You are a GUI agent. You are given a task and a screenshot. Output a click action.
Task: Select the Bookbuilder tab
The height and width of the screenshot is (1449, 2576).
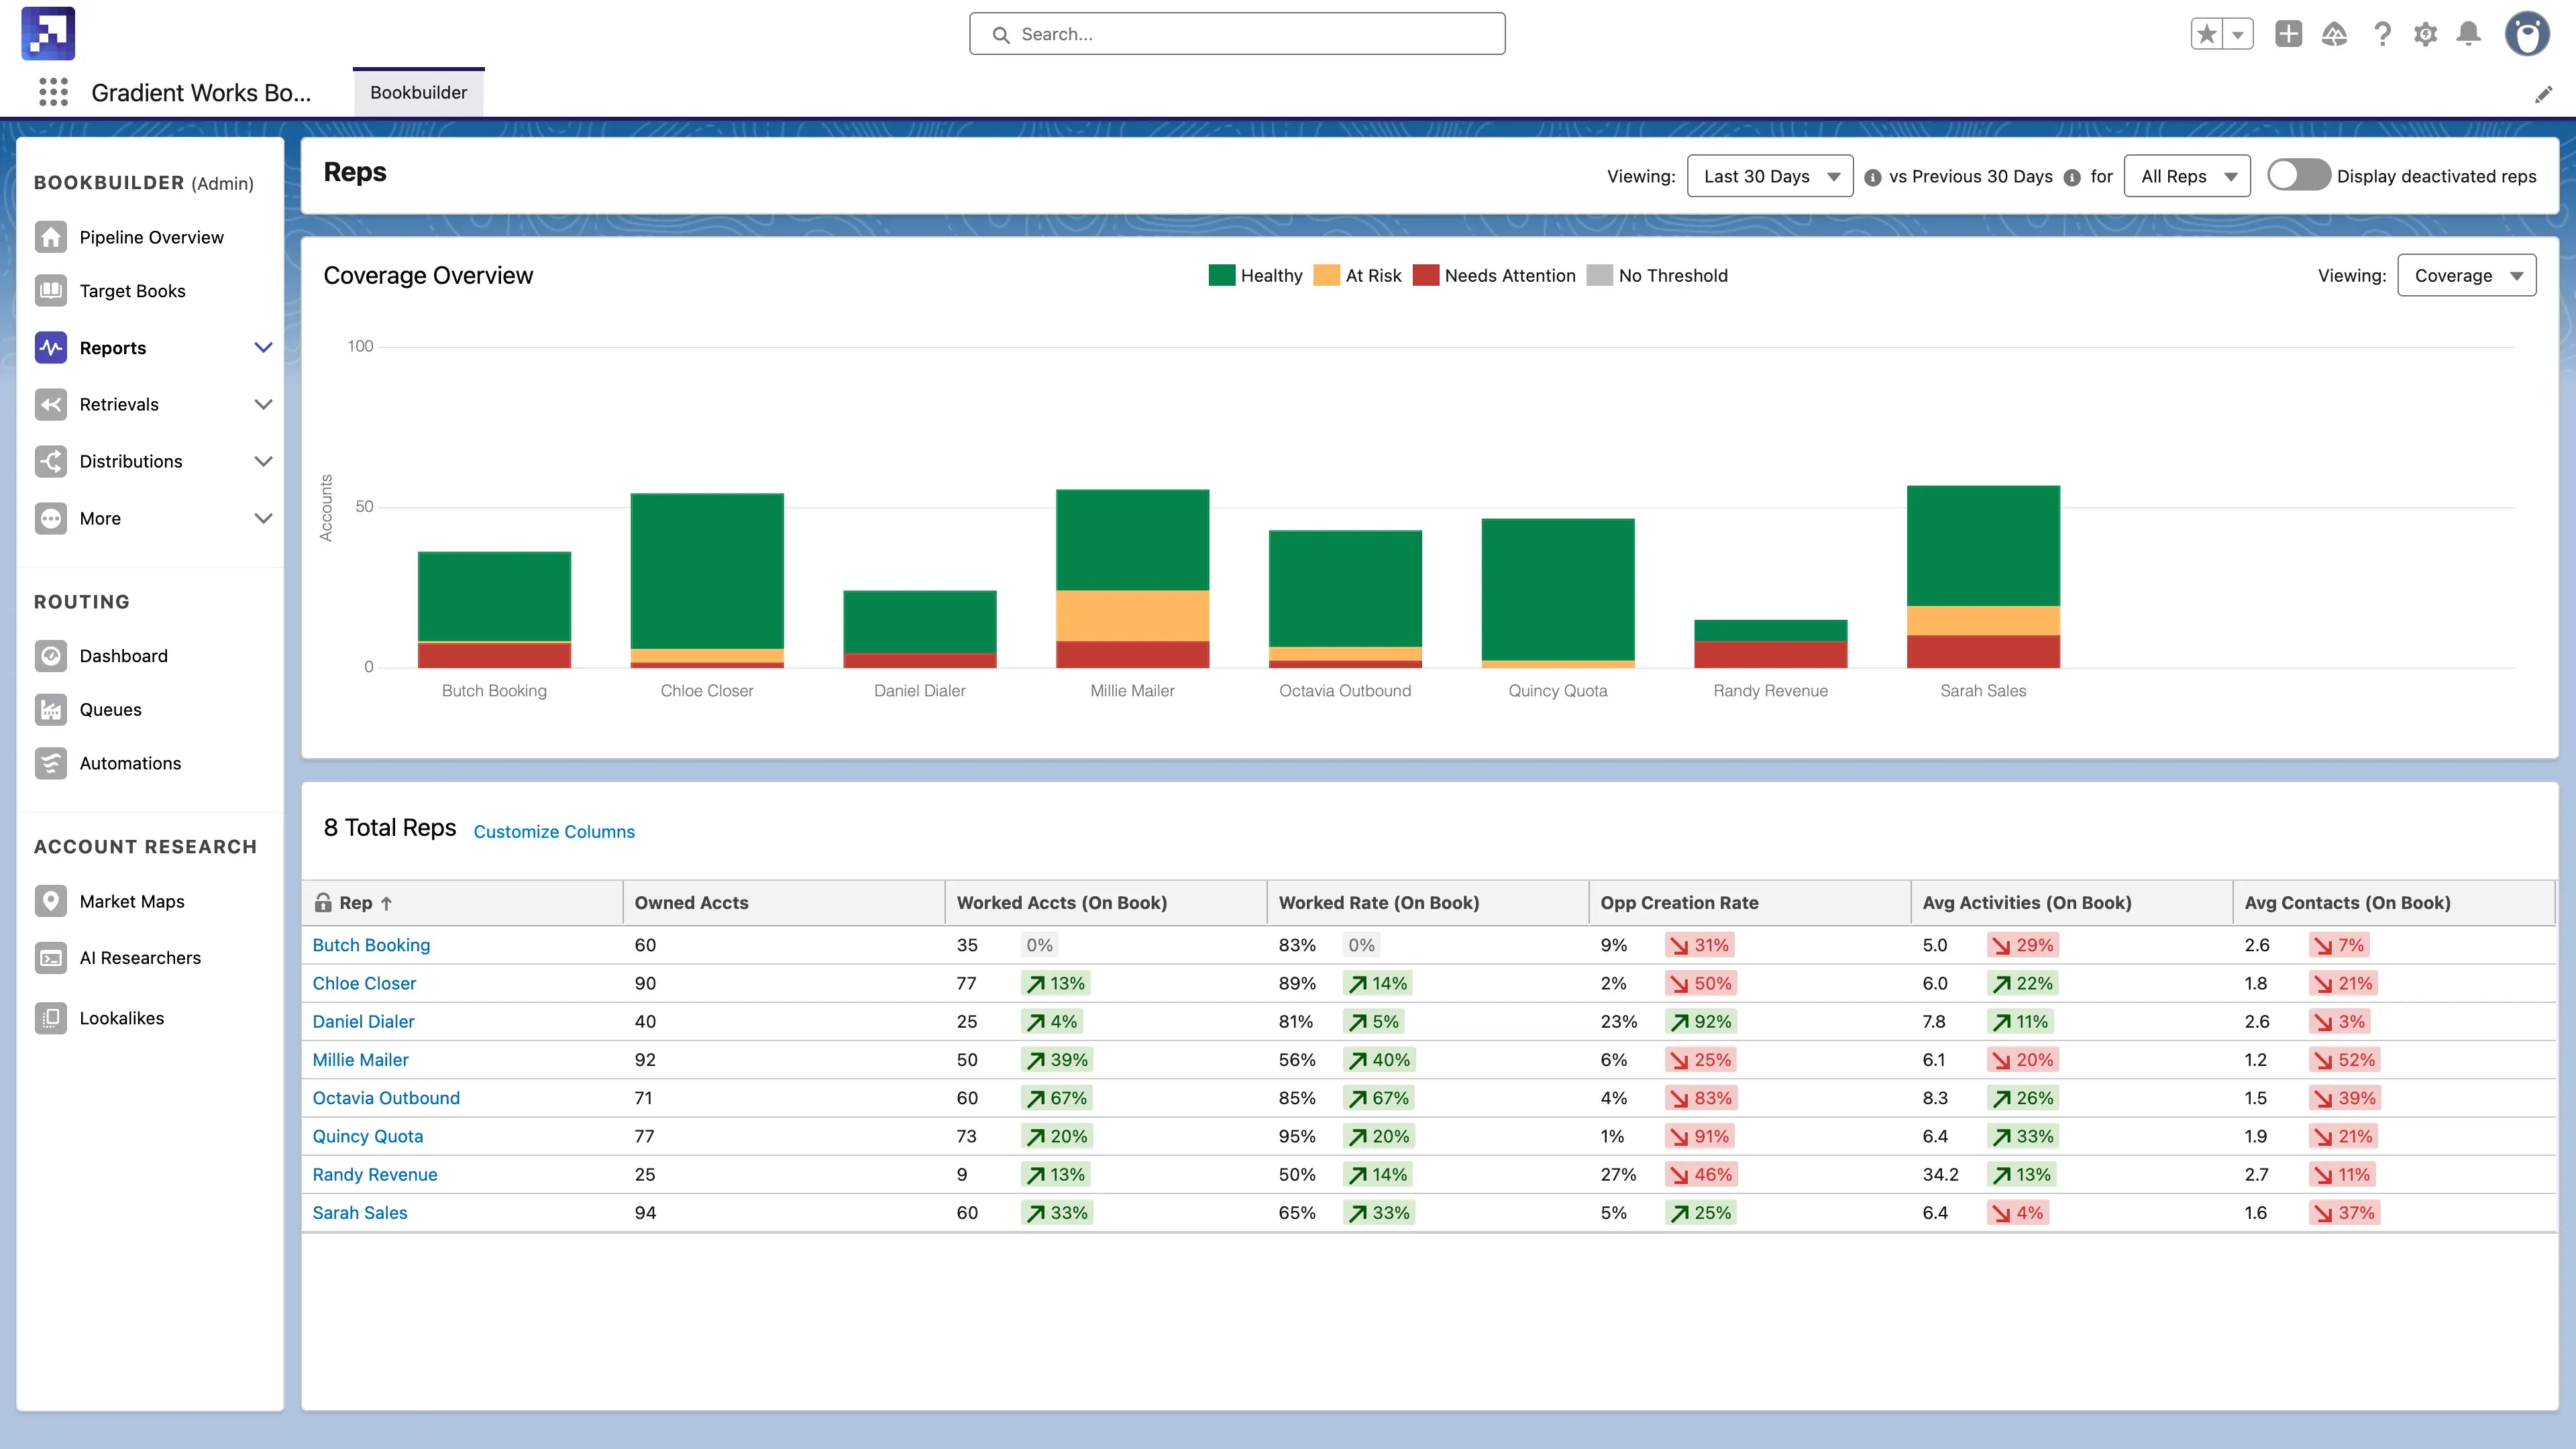[x=418, y=92]
